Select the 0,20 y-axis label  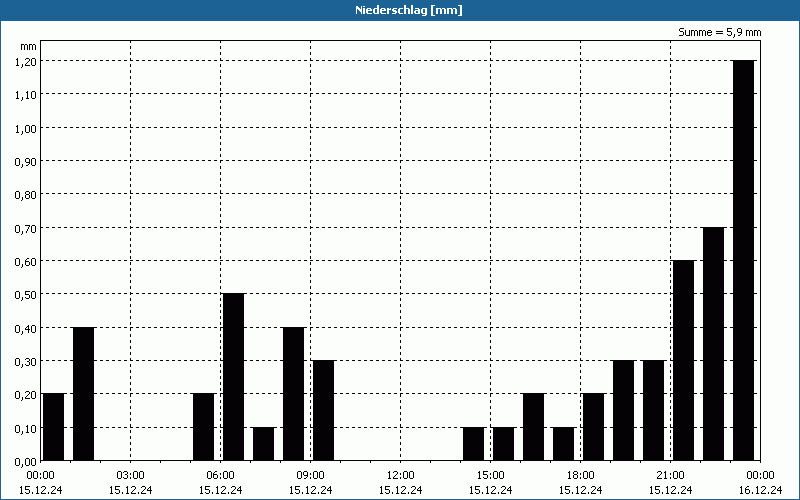pos(25,394)
